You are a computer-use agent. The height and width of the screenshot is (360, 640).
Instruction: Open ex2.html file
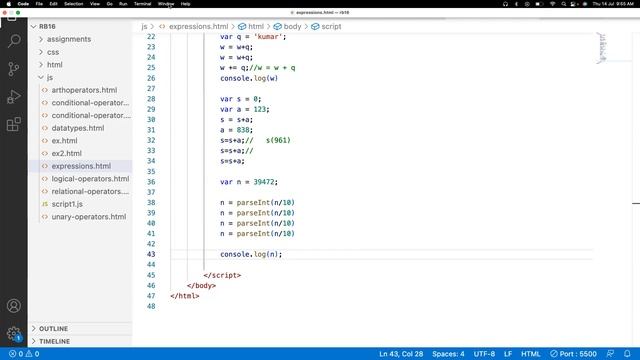[x=66, y=153]
